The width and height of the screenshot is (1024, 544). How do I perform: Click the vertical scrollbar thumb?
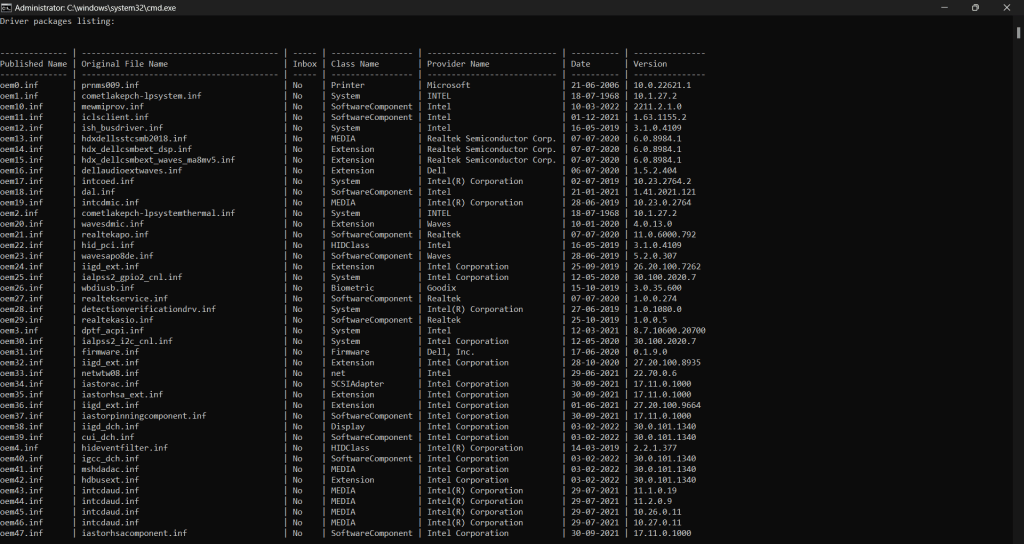1018,33
